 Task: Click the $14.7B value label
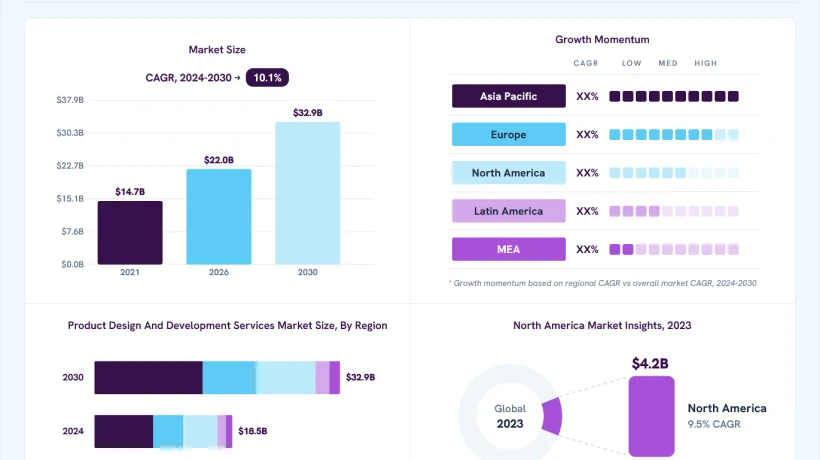click(x=130, y=192)
